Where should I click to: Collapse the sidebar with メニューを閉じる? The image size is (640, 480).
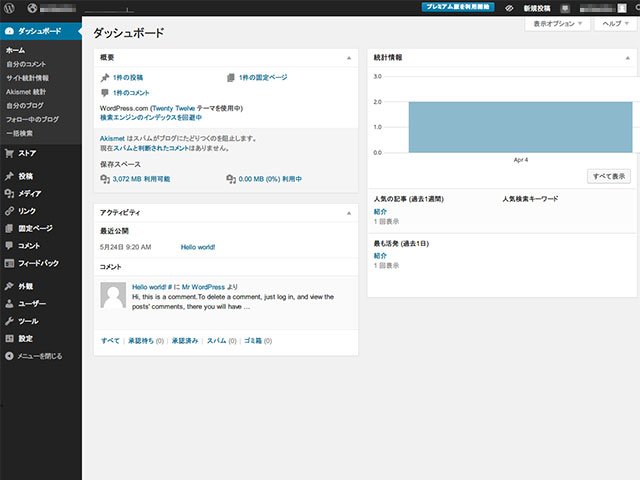34,356
